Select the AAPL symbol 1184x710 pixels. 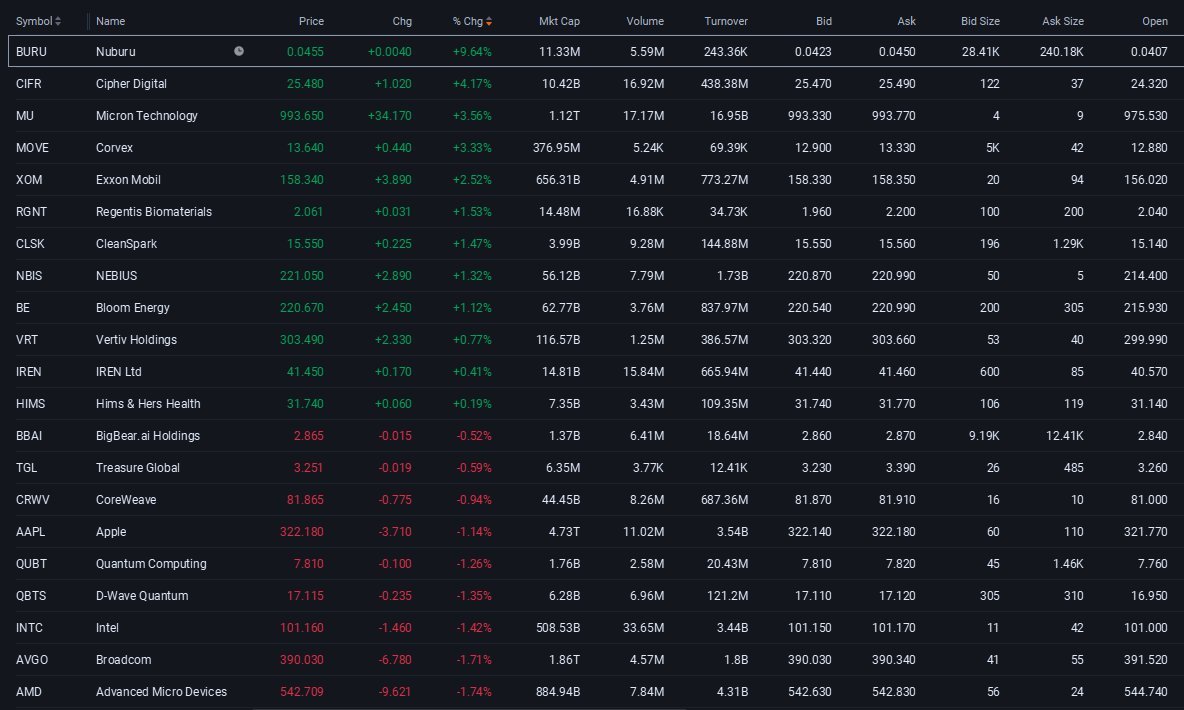pos(30,532)
